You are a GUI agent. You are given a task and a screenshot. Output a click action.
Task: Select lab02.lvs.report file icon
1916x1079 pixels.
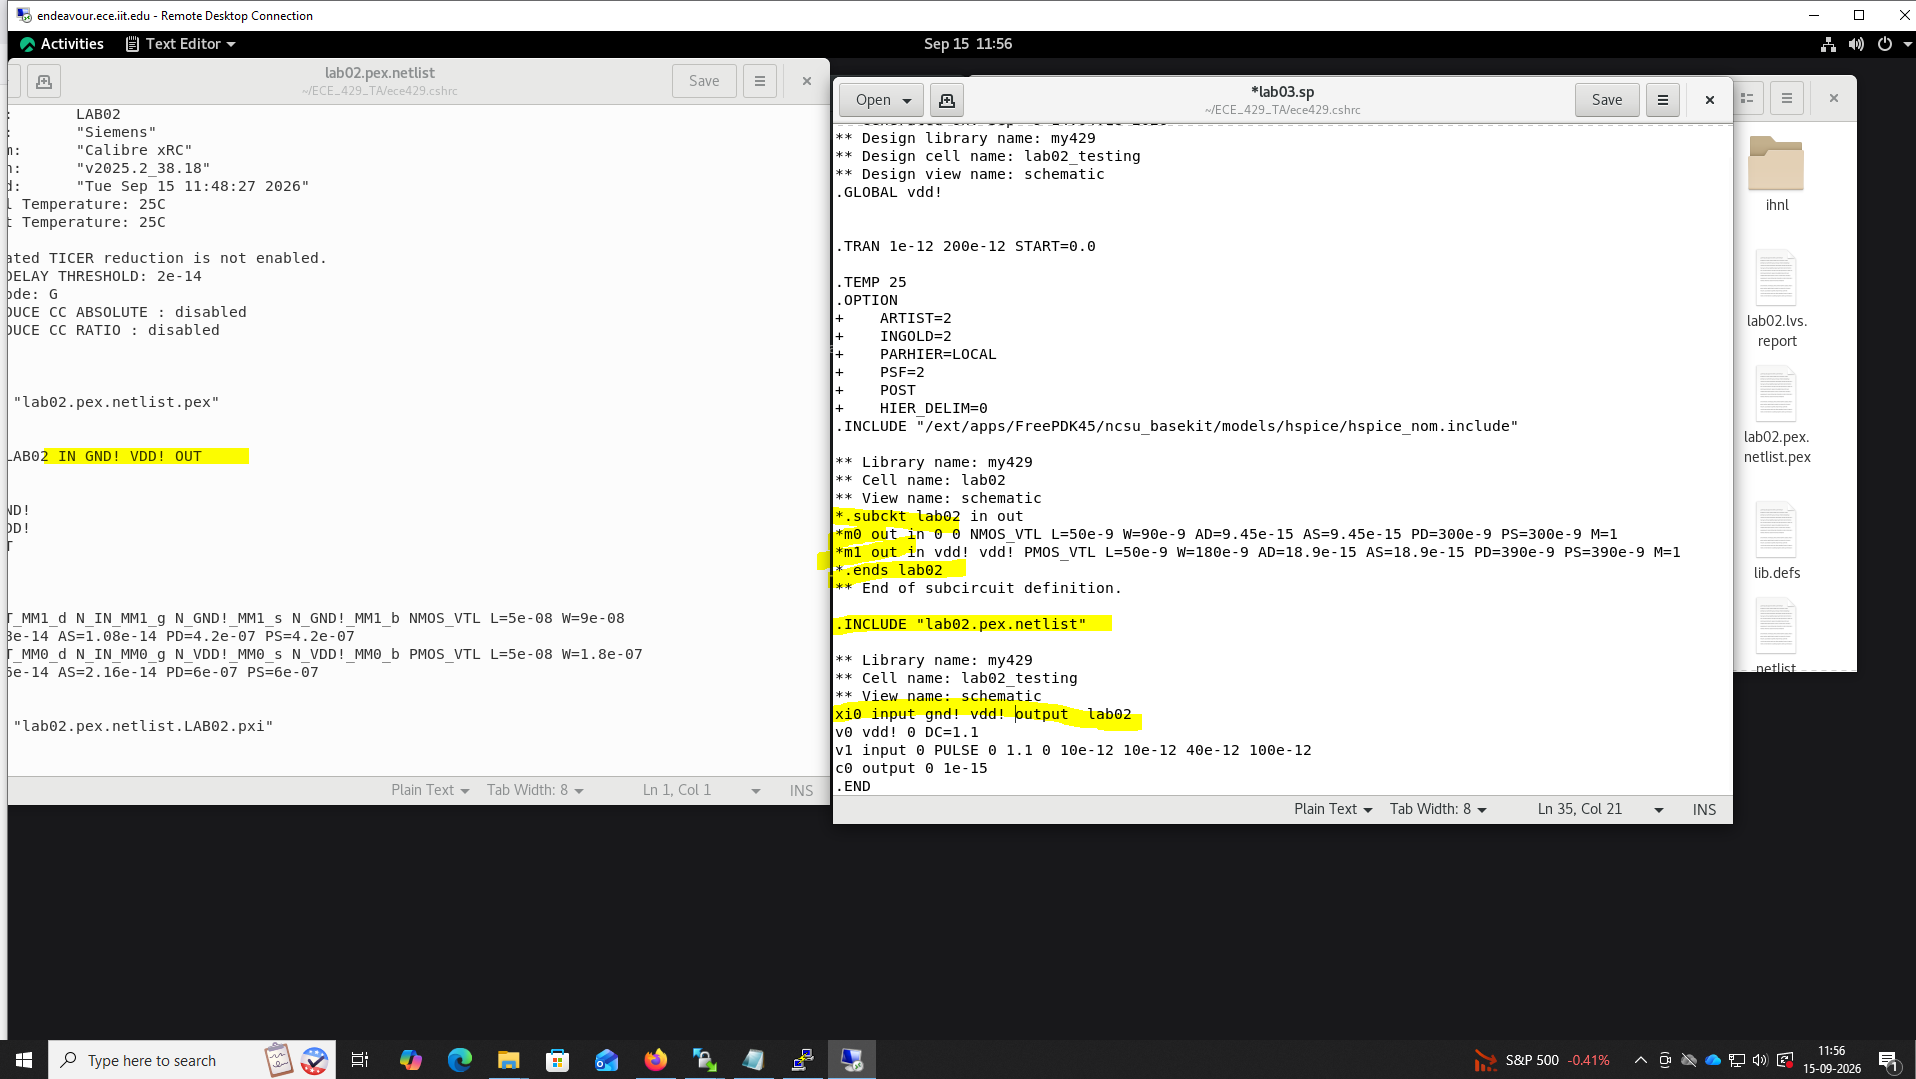click(1776, 298)
